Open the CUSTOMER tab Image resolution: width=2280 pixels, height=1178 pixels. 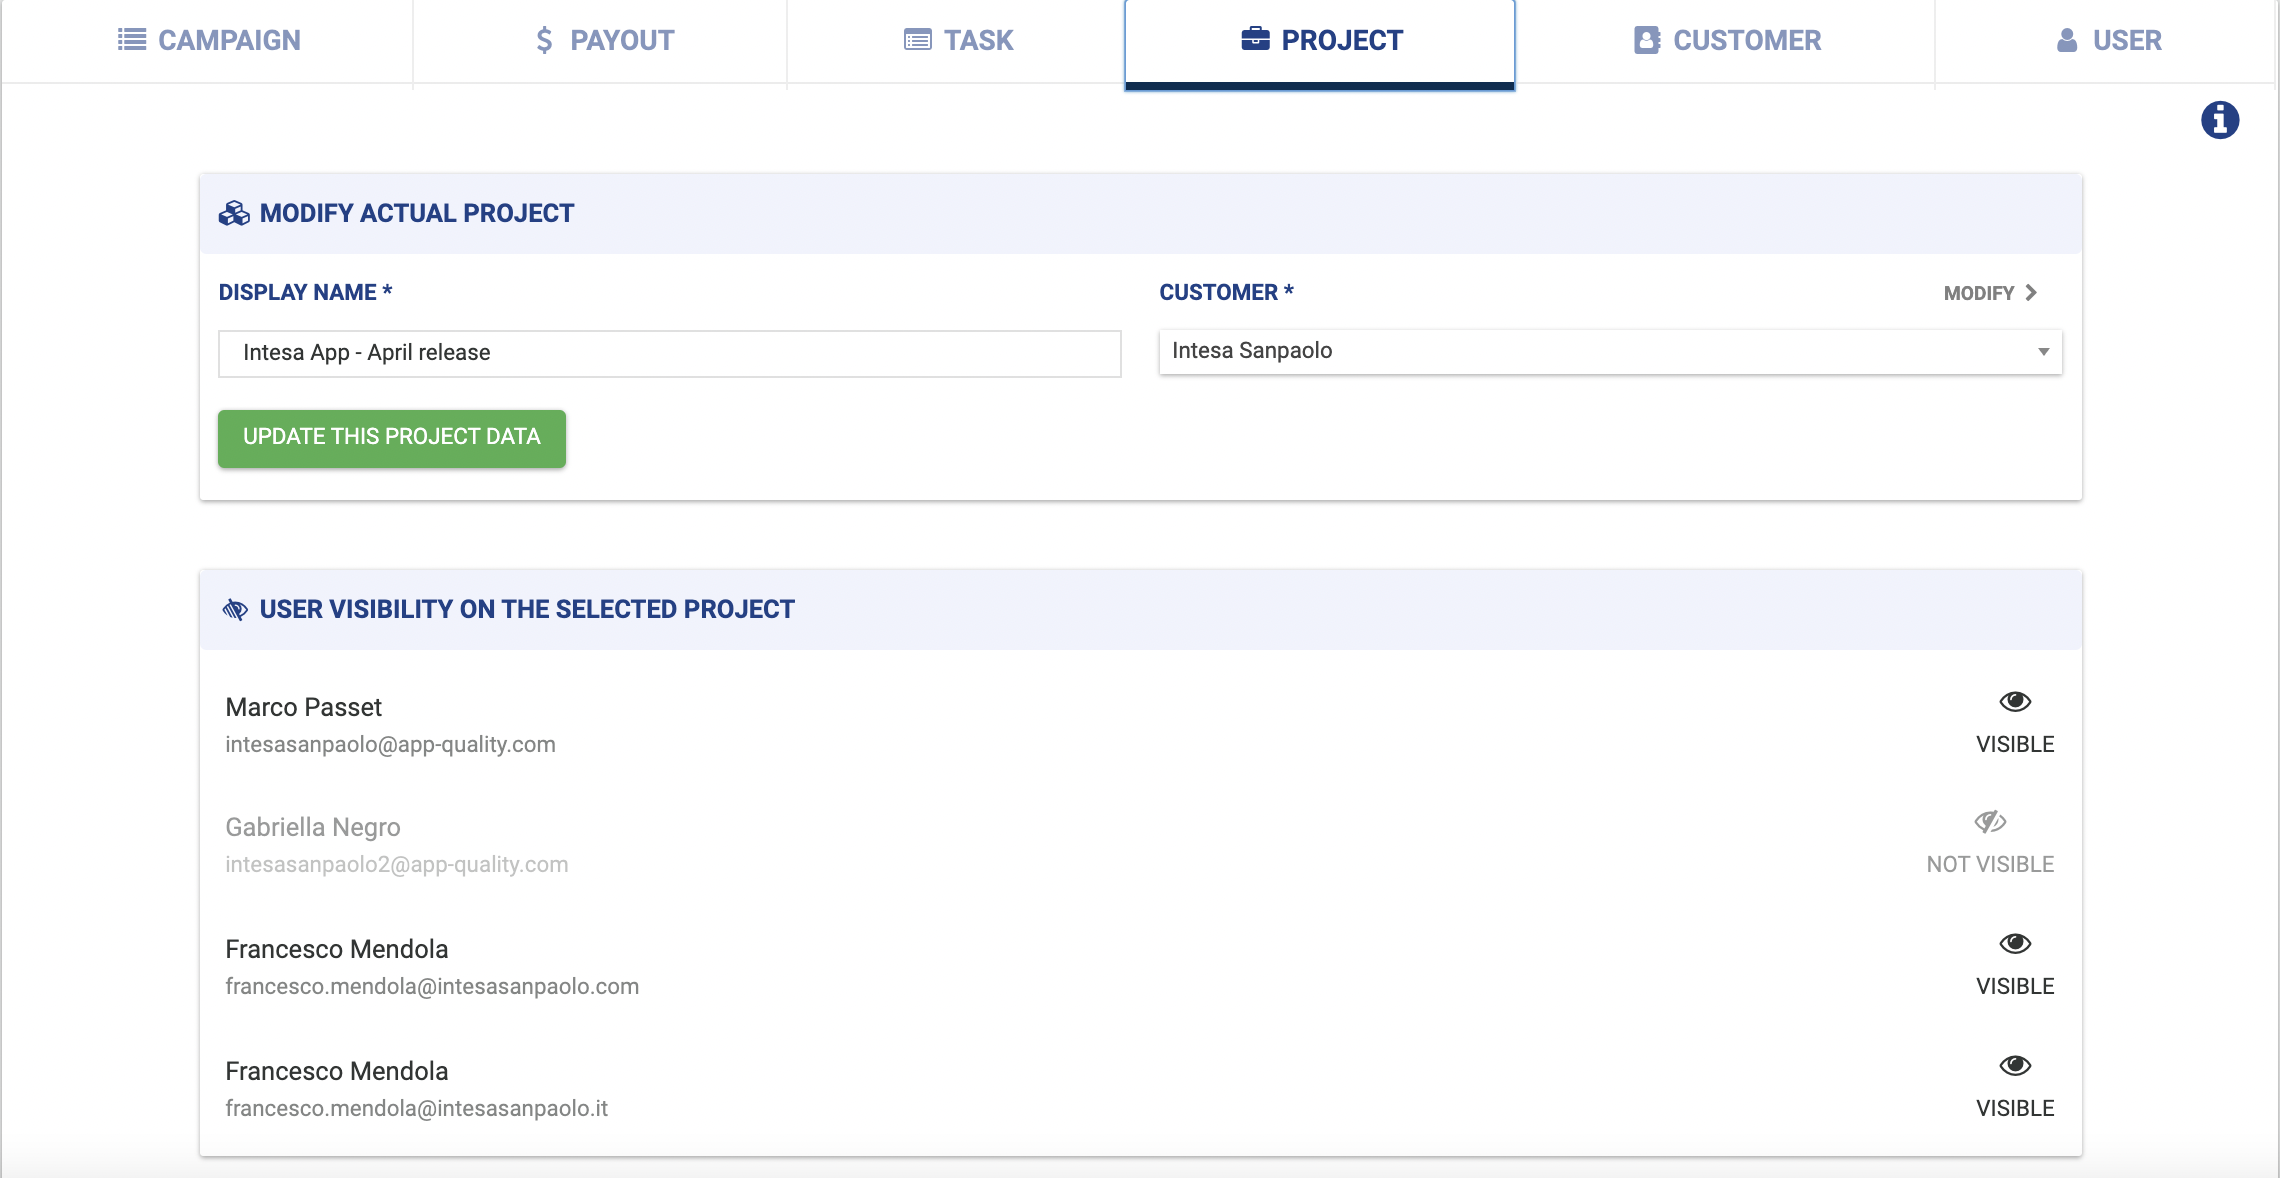coord(1726,41)
